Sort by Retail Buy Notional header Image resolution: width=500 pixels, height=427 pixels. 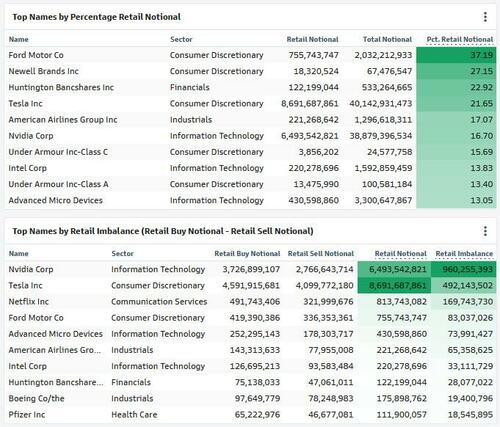[247, 254]
